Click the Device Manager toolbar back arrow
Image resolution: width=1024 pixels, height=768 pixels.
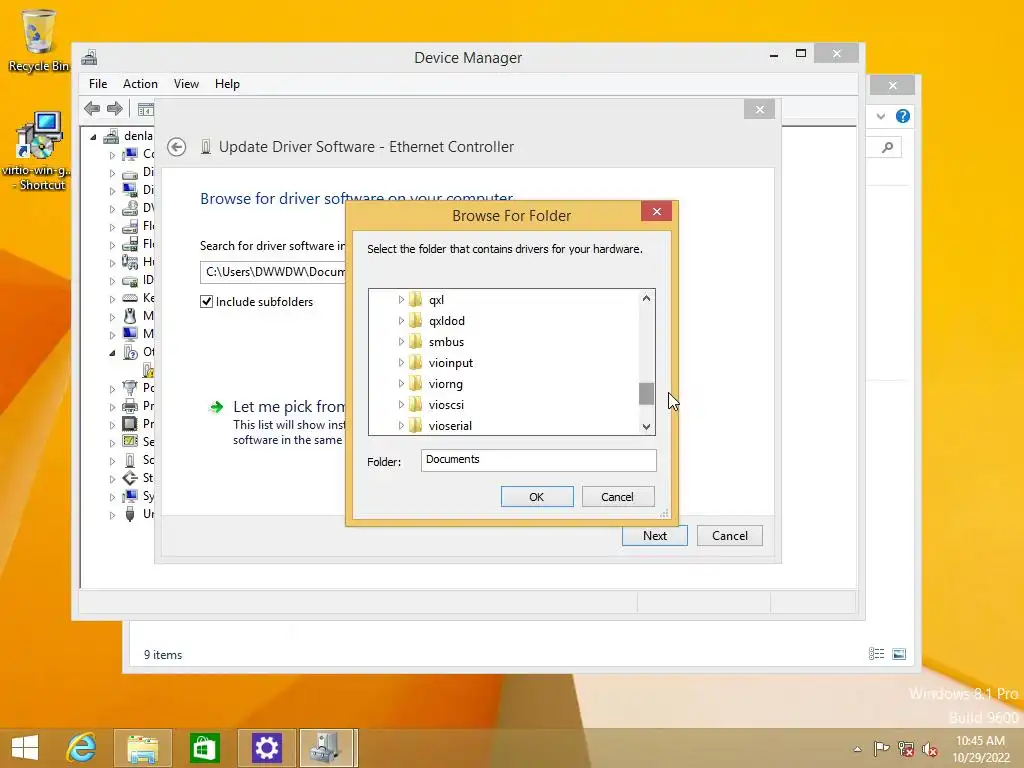pos(92,108)
